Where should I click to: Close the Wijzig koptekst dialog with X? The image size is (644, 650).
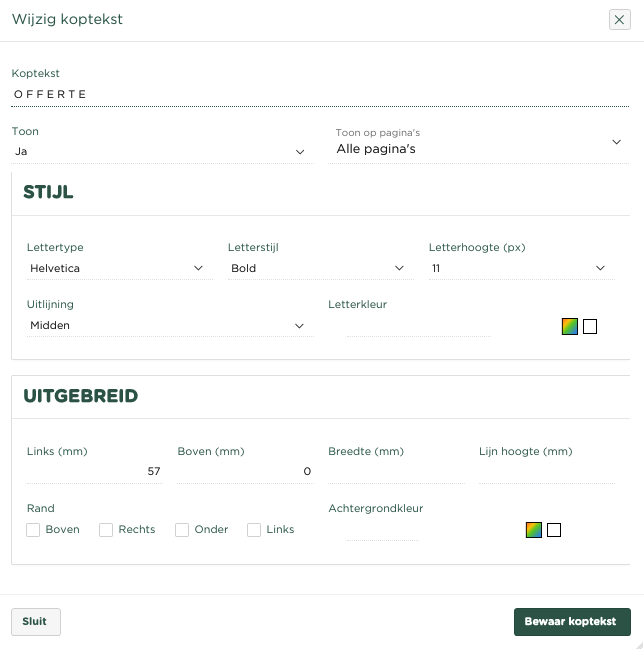click(619, 20)
